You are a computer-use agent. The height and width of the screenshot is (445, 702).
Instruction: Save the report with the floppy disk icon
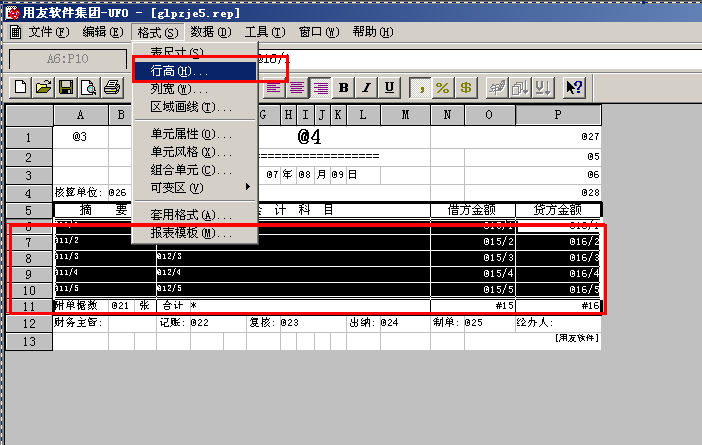coord(66,88)
